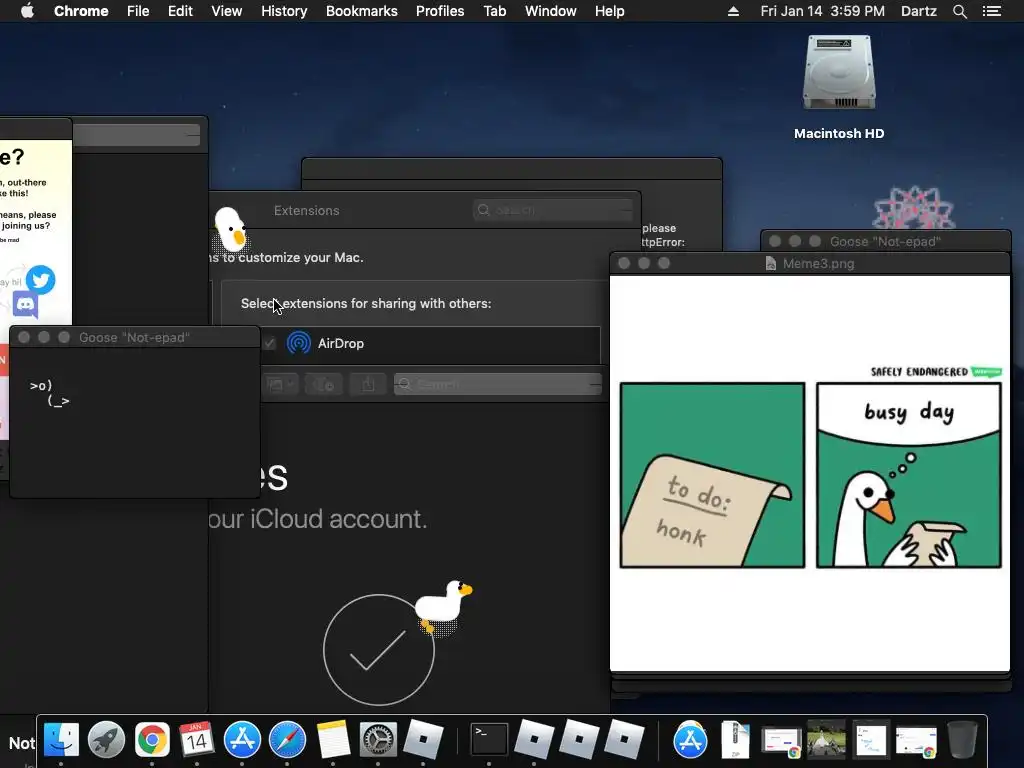
Task: Click the Dartz user name in menu bar
Action: coord(918,11)
